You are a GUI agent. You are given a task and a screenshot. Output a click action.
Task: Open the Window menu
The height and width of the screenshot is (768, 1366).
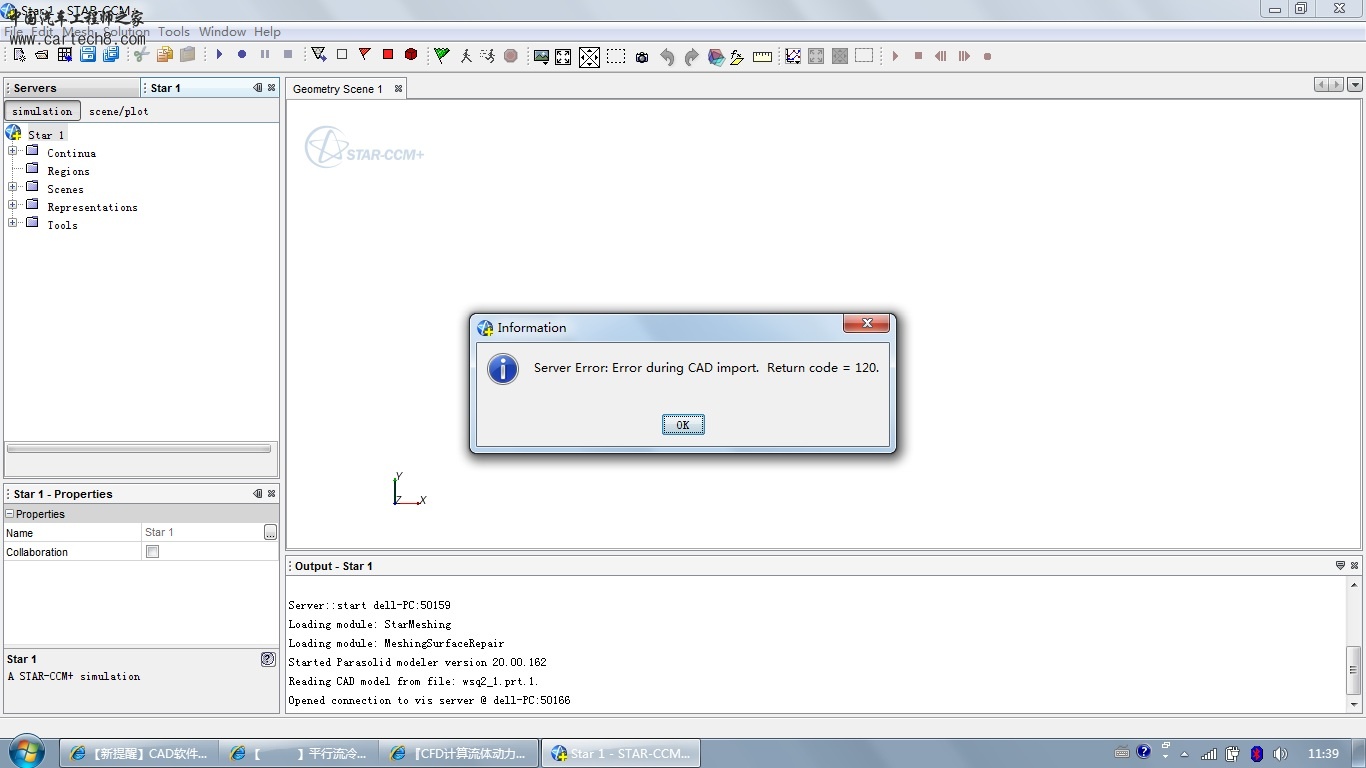pos(222,32)
